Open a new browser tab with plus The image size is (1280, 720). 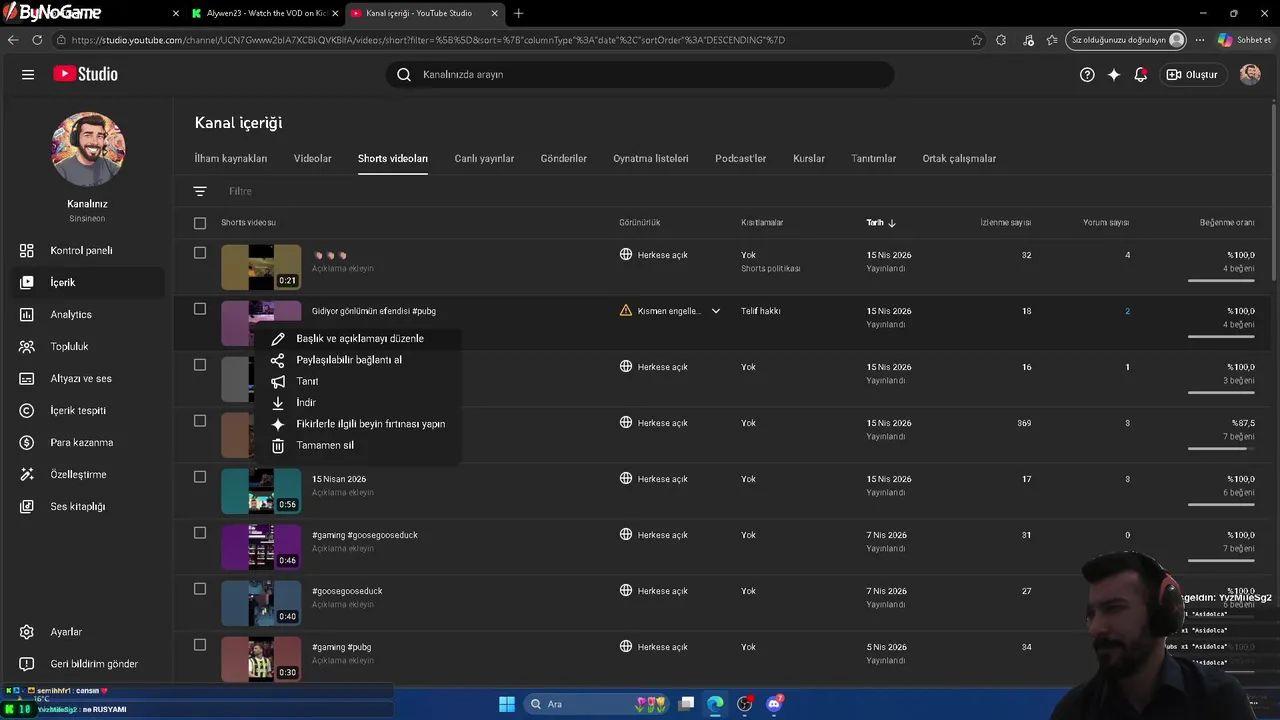click(518, 13)
